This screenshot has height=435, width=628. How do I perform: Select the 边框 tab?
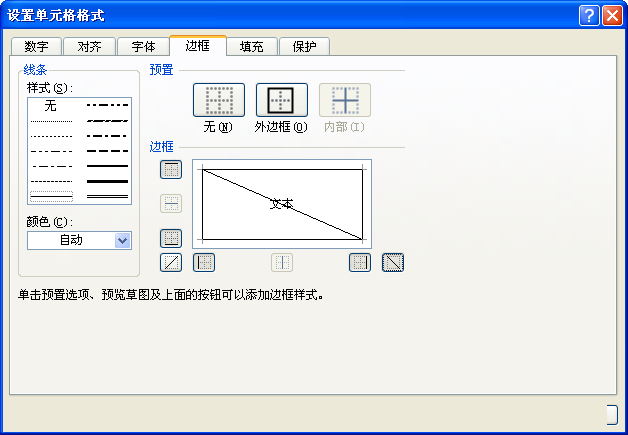point(198,46)
